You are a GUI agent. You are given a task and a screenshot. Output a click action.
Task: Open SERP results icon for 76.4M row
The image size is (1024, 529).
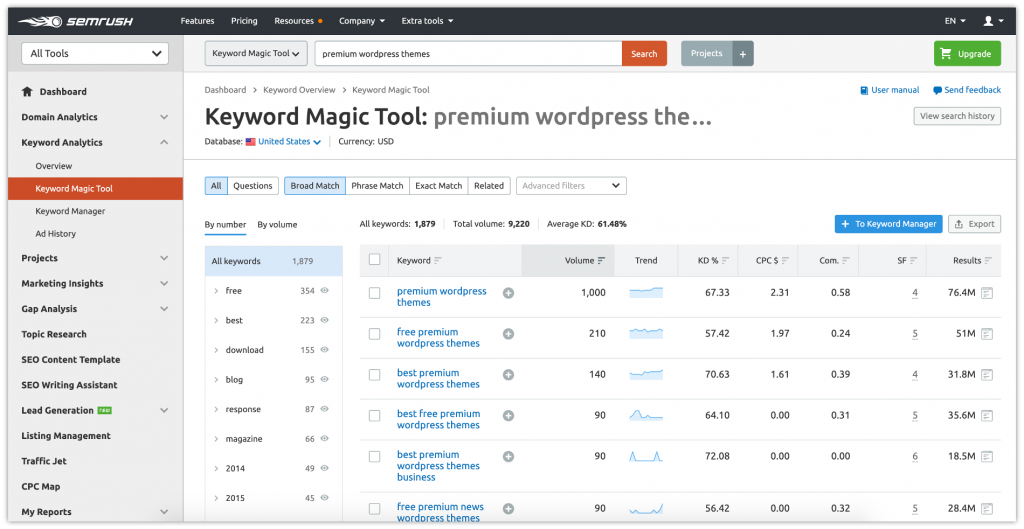tap(987, 293)
